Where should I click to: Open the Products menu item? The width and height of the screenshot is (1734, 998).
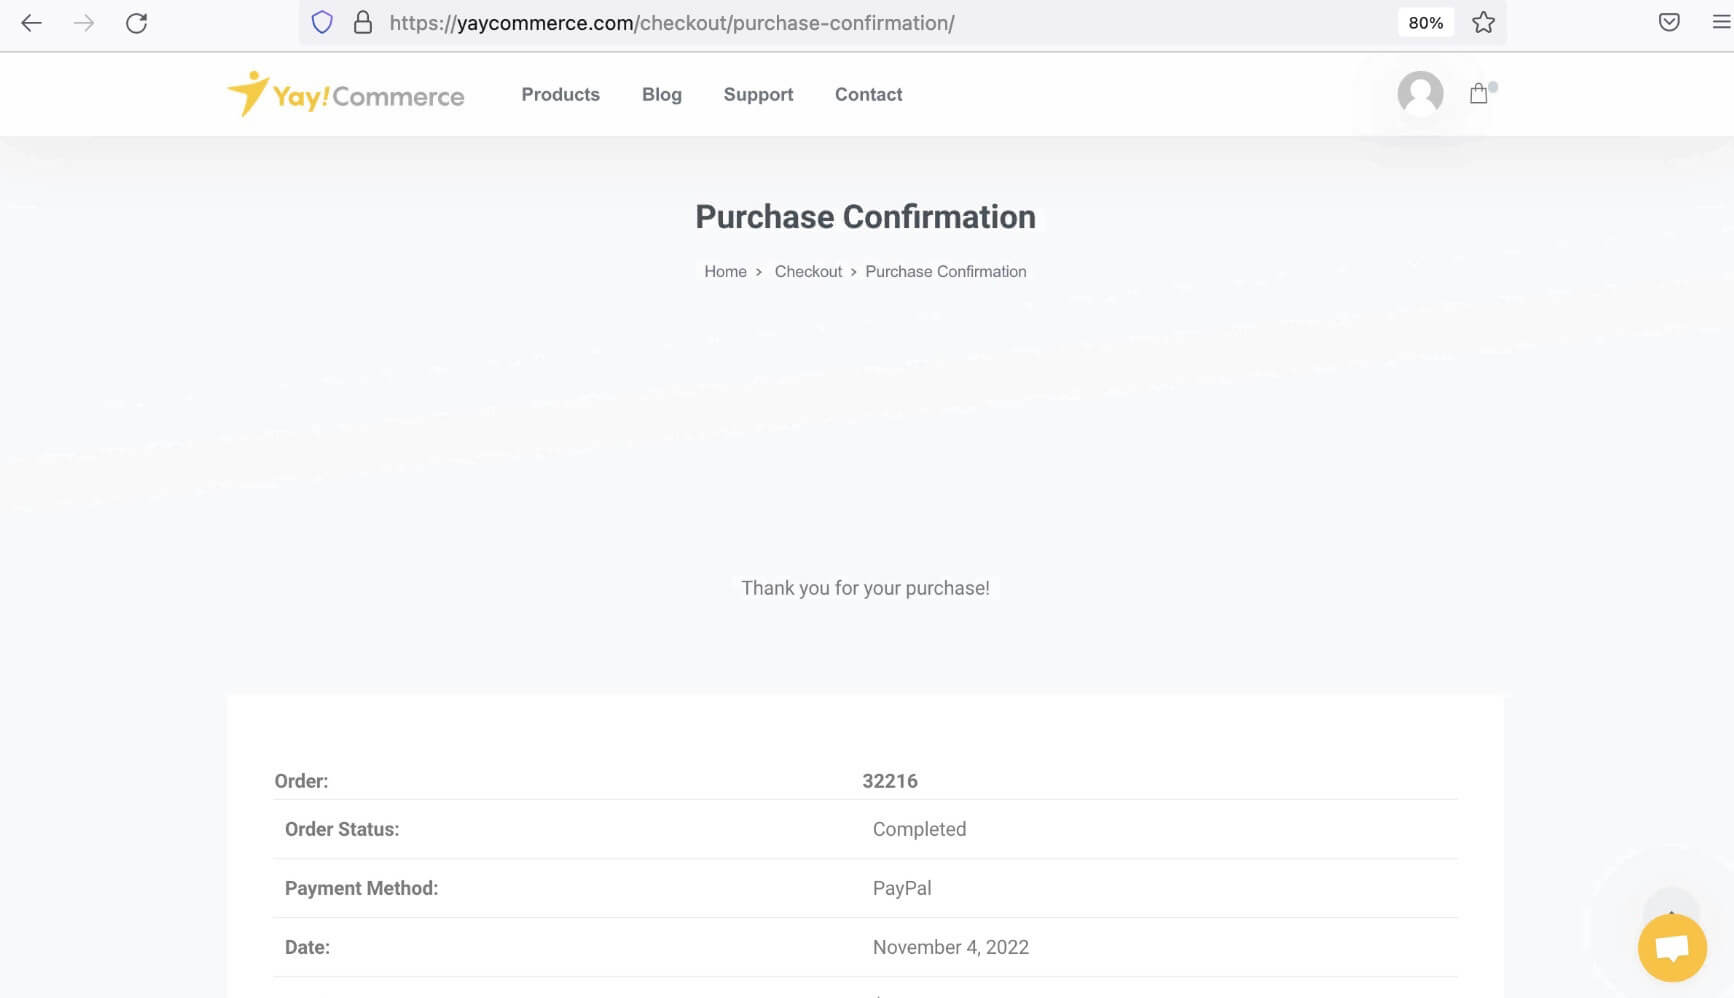coord(560,95)
